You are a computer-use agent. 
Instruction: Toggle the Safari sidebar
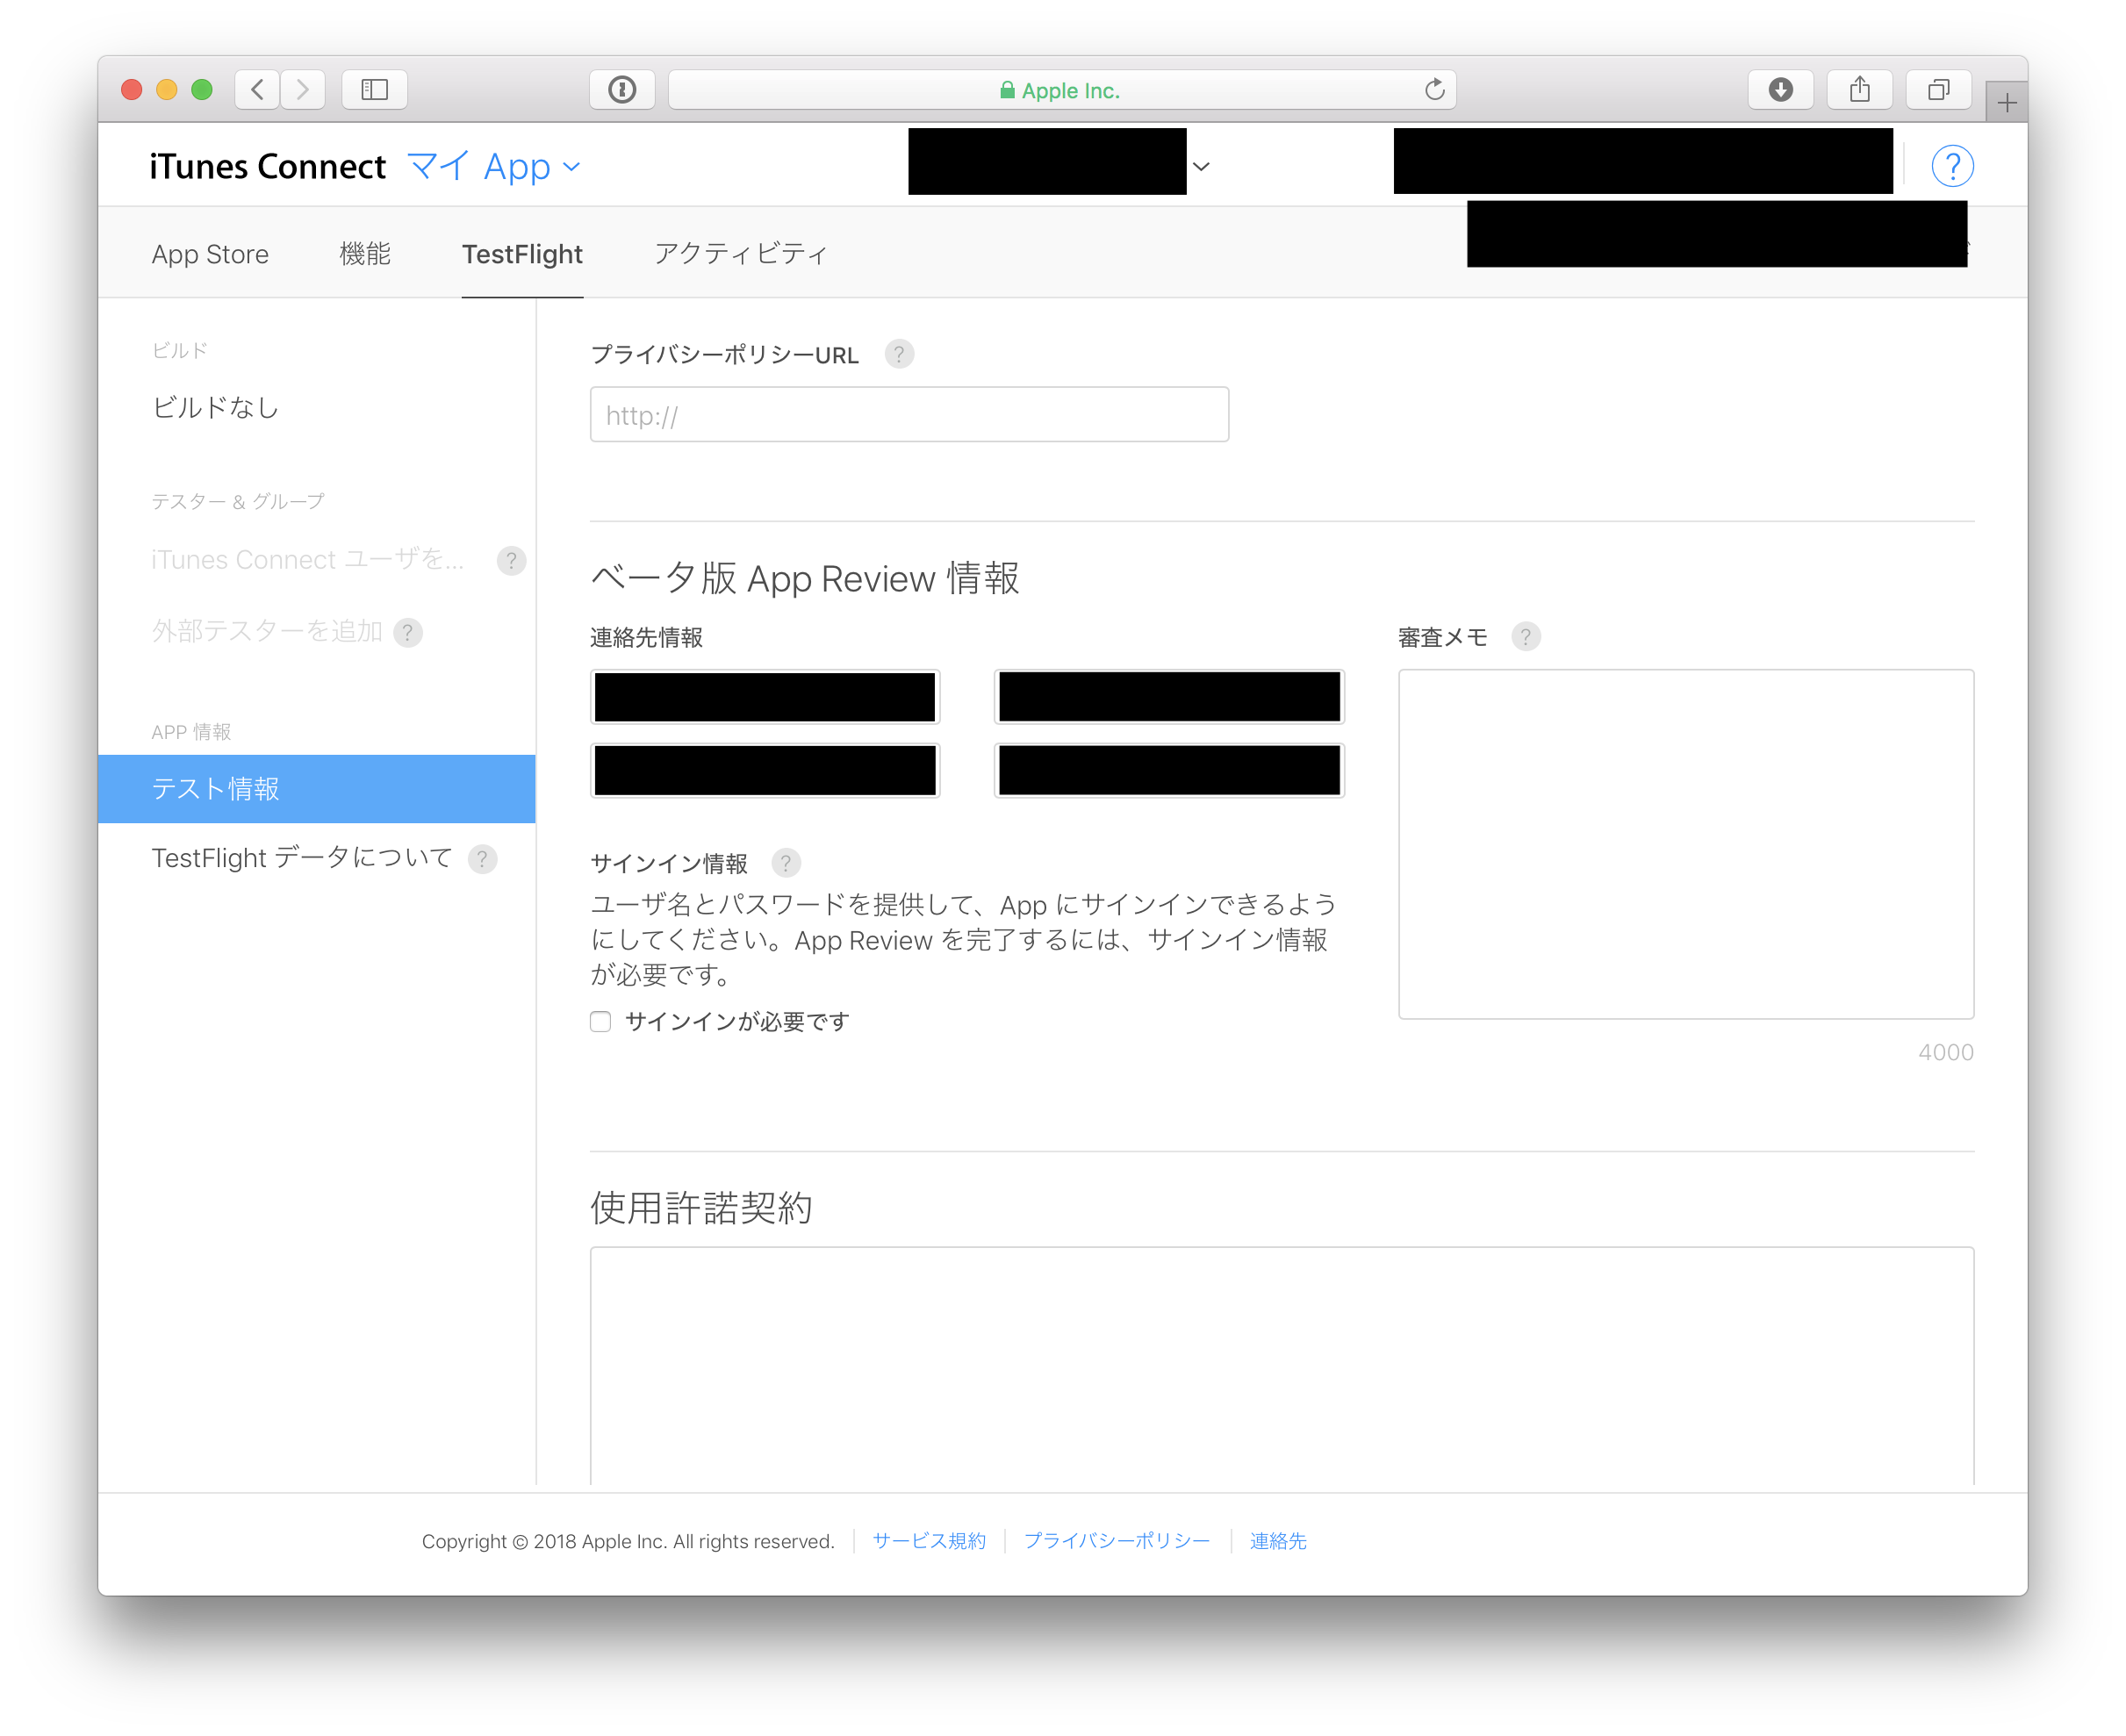point(374,89)
